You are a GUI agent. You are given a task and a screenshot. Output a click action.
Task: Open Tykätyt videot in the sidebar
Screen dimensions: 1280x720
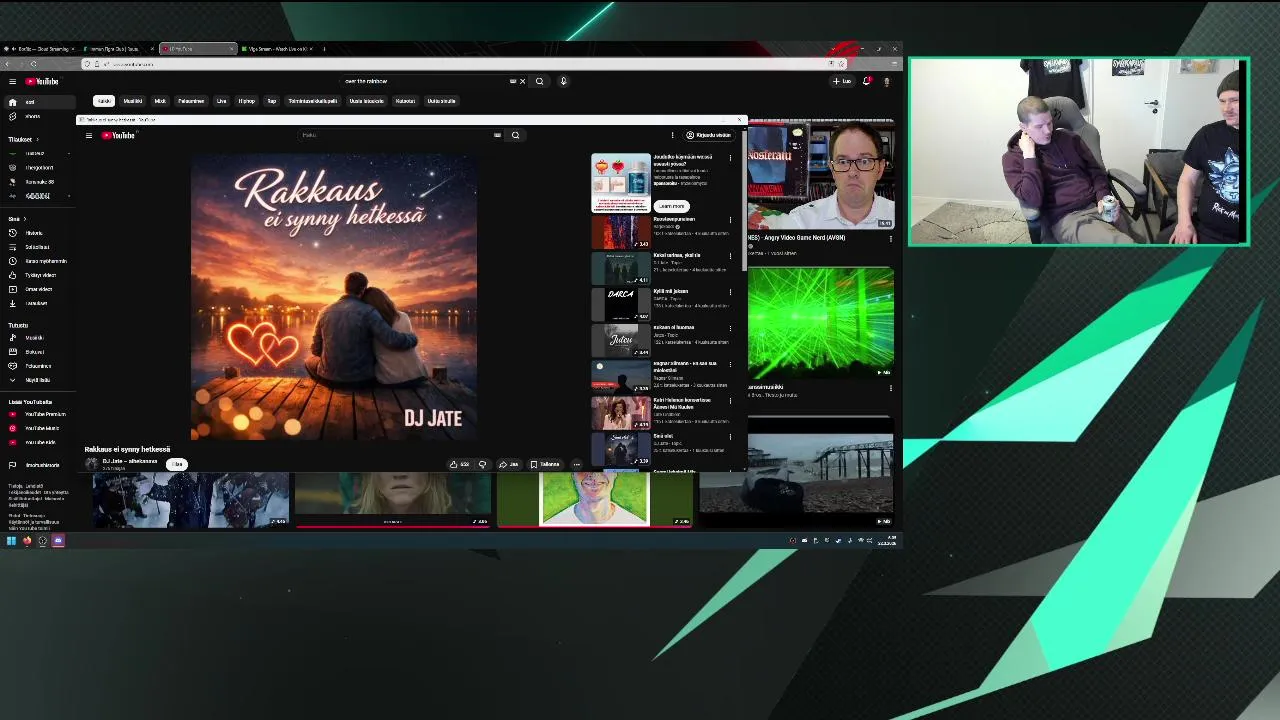click(x=38, y=275)
